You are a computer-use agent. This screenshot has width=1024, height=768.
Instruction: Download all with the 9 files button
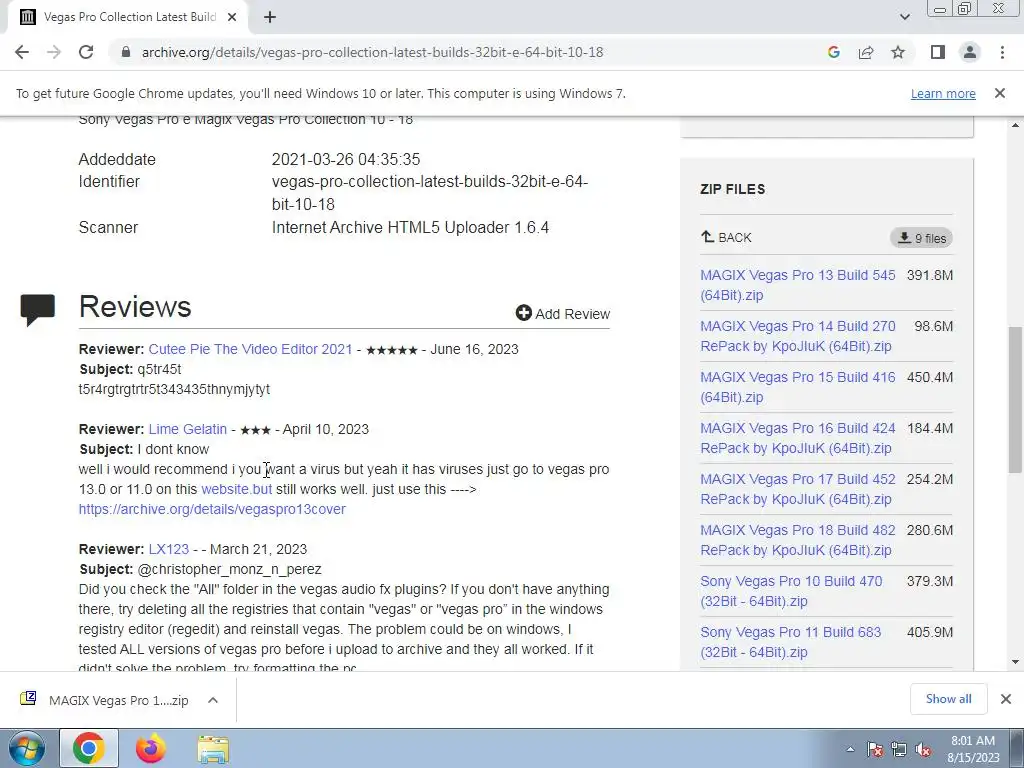(921, 238)
